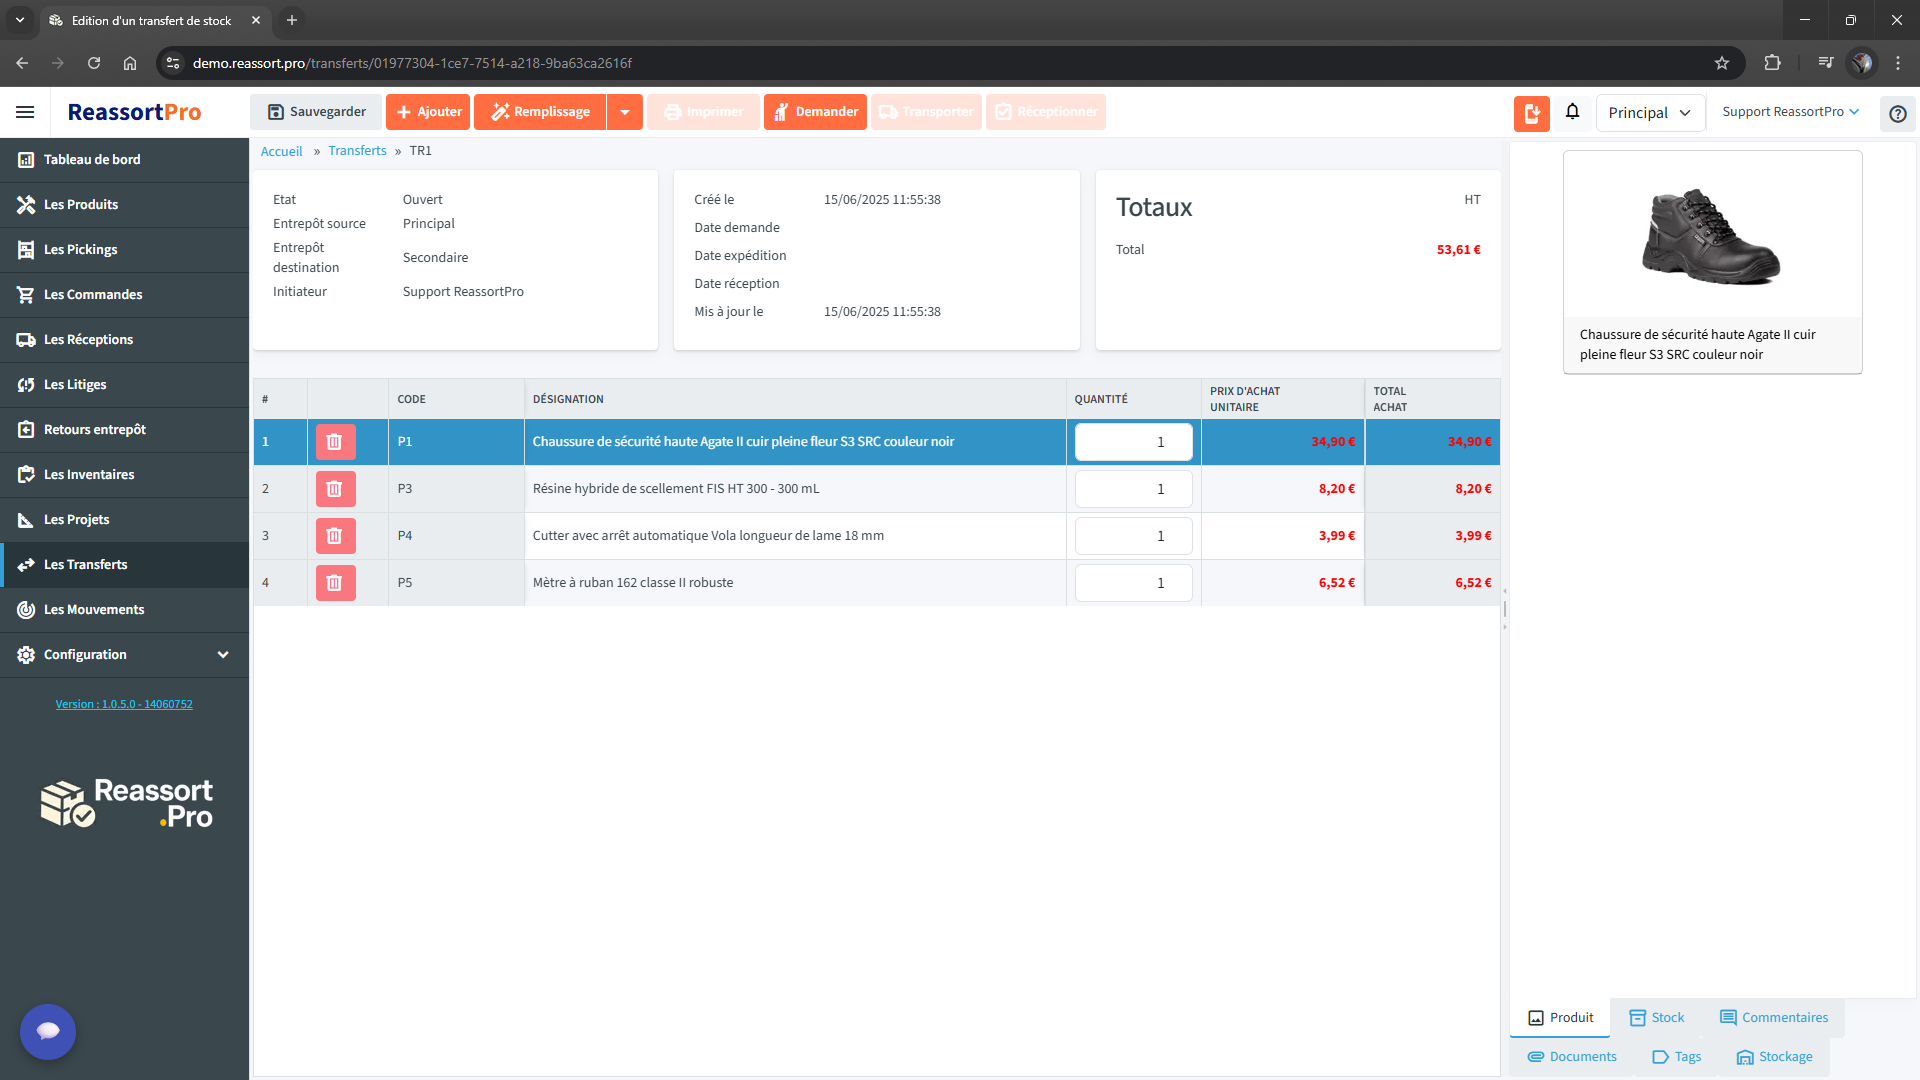1920x1080 pixels.
Task: Open Retours entrepôt in sidebar
Action: [124, 430]
